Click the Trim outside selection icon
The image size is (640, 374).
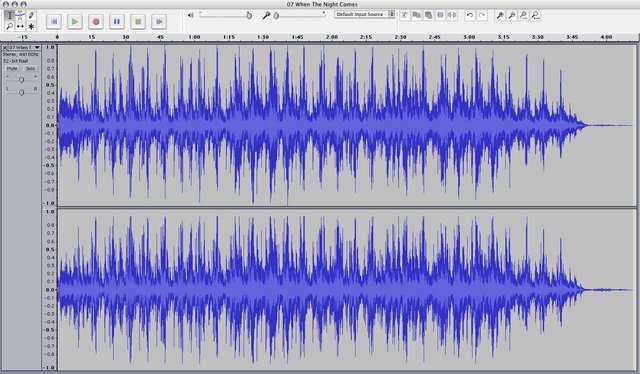440,16
